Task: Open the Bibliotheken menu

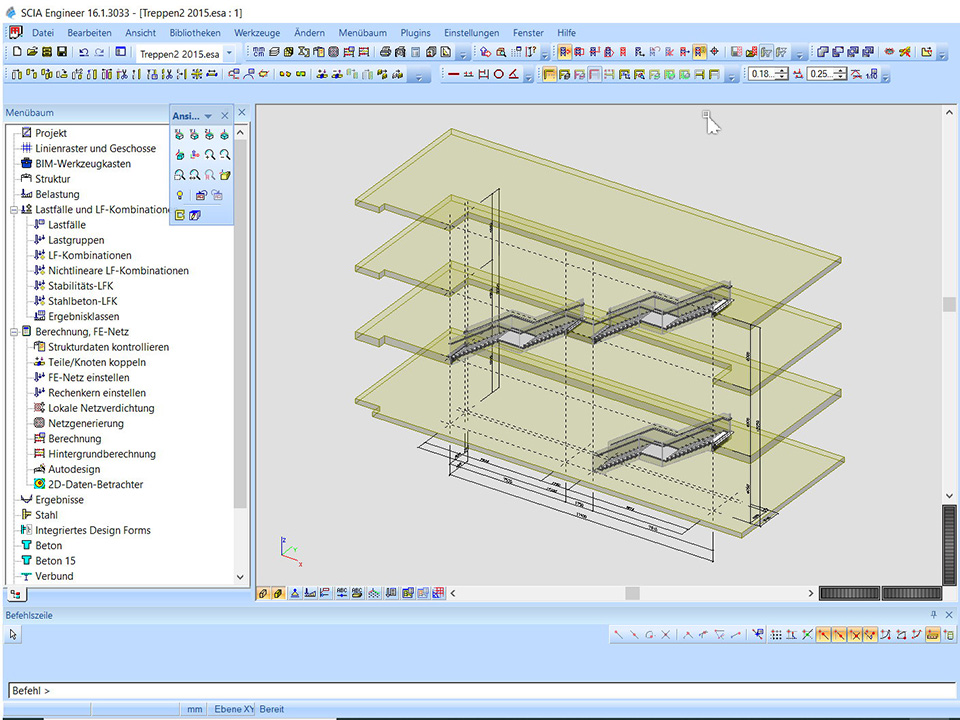Action: (x=195, y=33)
